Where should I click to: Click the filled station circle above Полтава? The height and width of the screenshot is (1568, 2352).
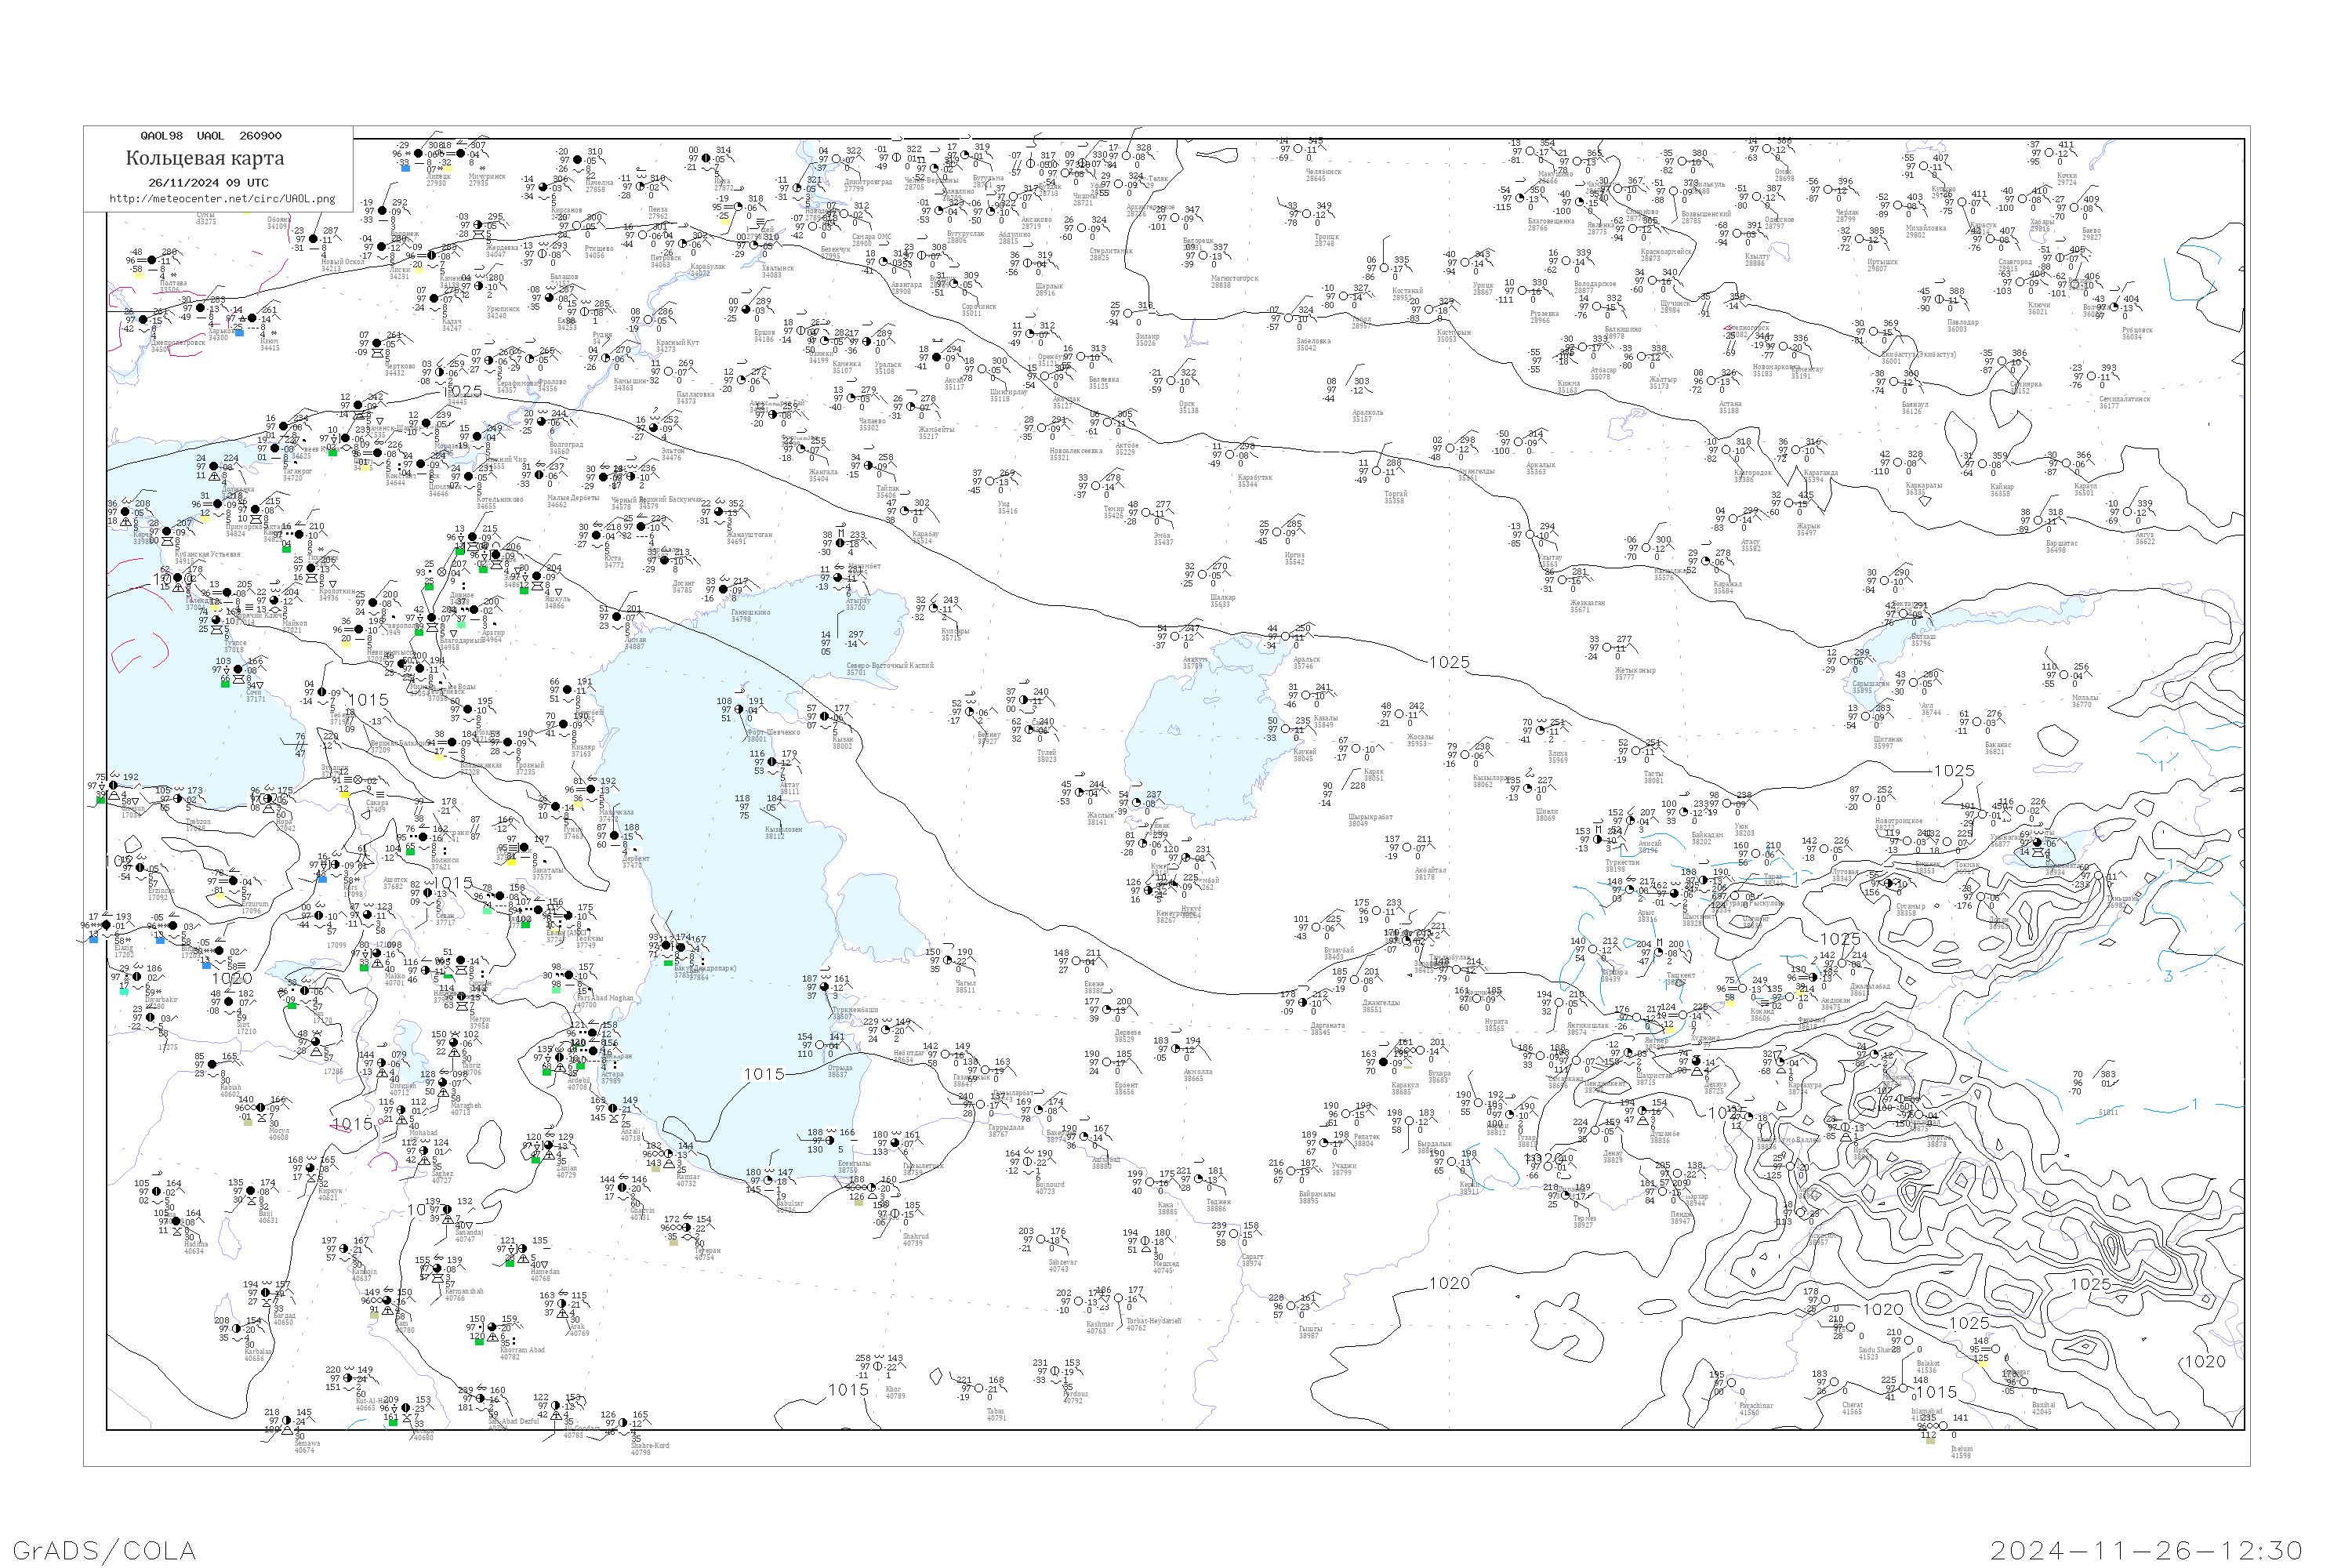tap(153, 260)
